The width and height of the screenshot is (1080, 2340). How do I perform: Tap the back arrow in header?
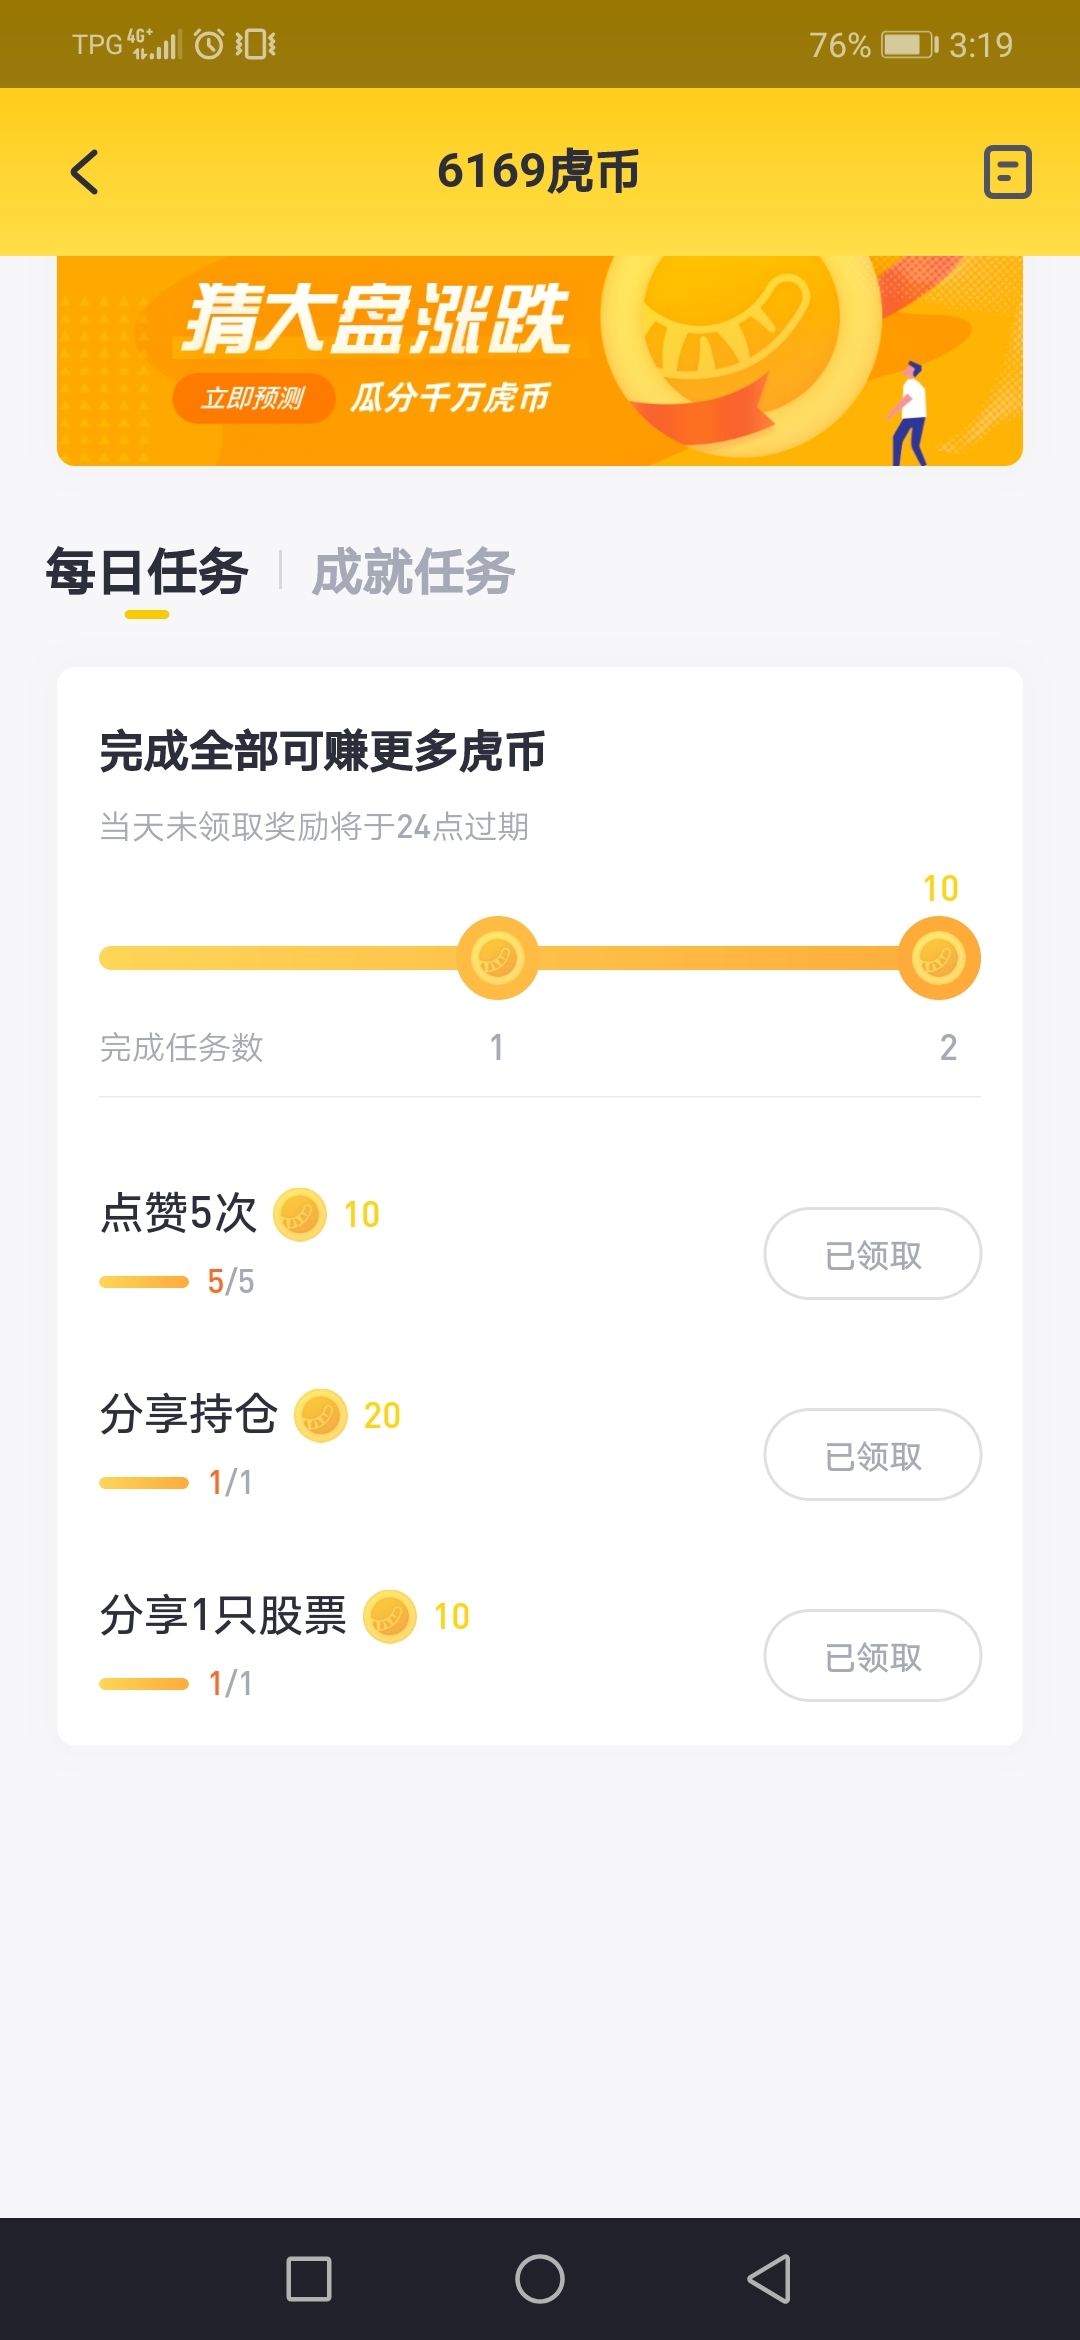pos(85,172)
